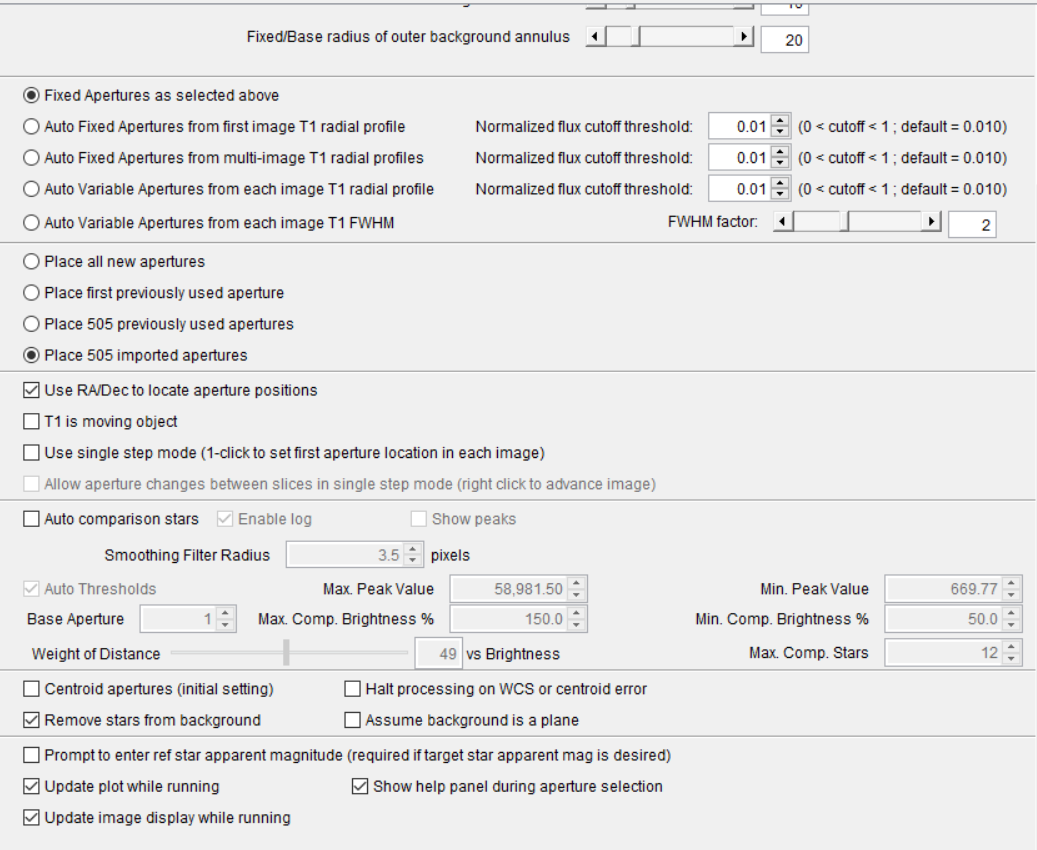Click the FWHM factor value field
This screenshot has height=850, width=1037.
971,226
